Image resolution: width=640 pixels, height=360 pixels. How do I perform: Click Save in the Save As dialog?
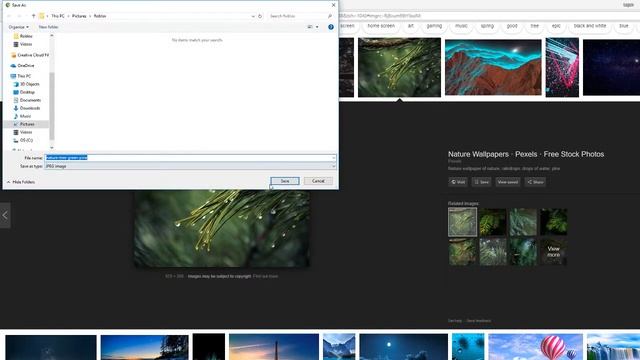point(284,181)
